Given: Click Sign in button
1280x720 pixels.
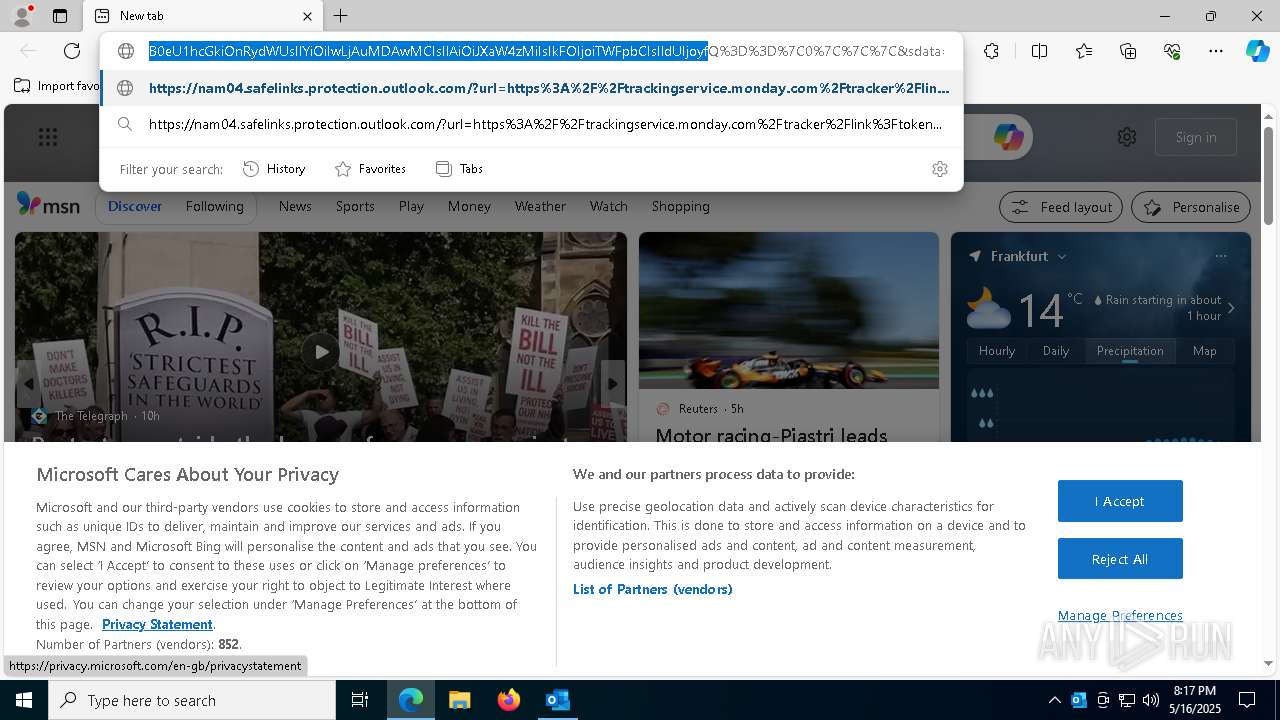Looking at the screenshot, I should [x=1196, y=137].
